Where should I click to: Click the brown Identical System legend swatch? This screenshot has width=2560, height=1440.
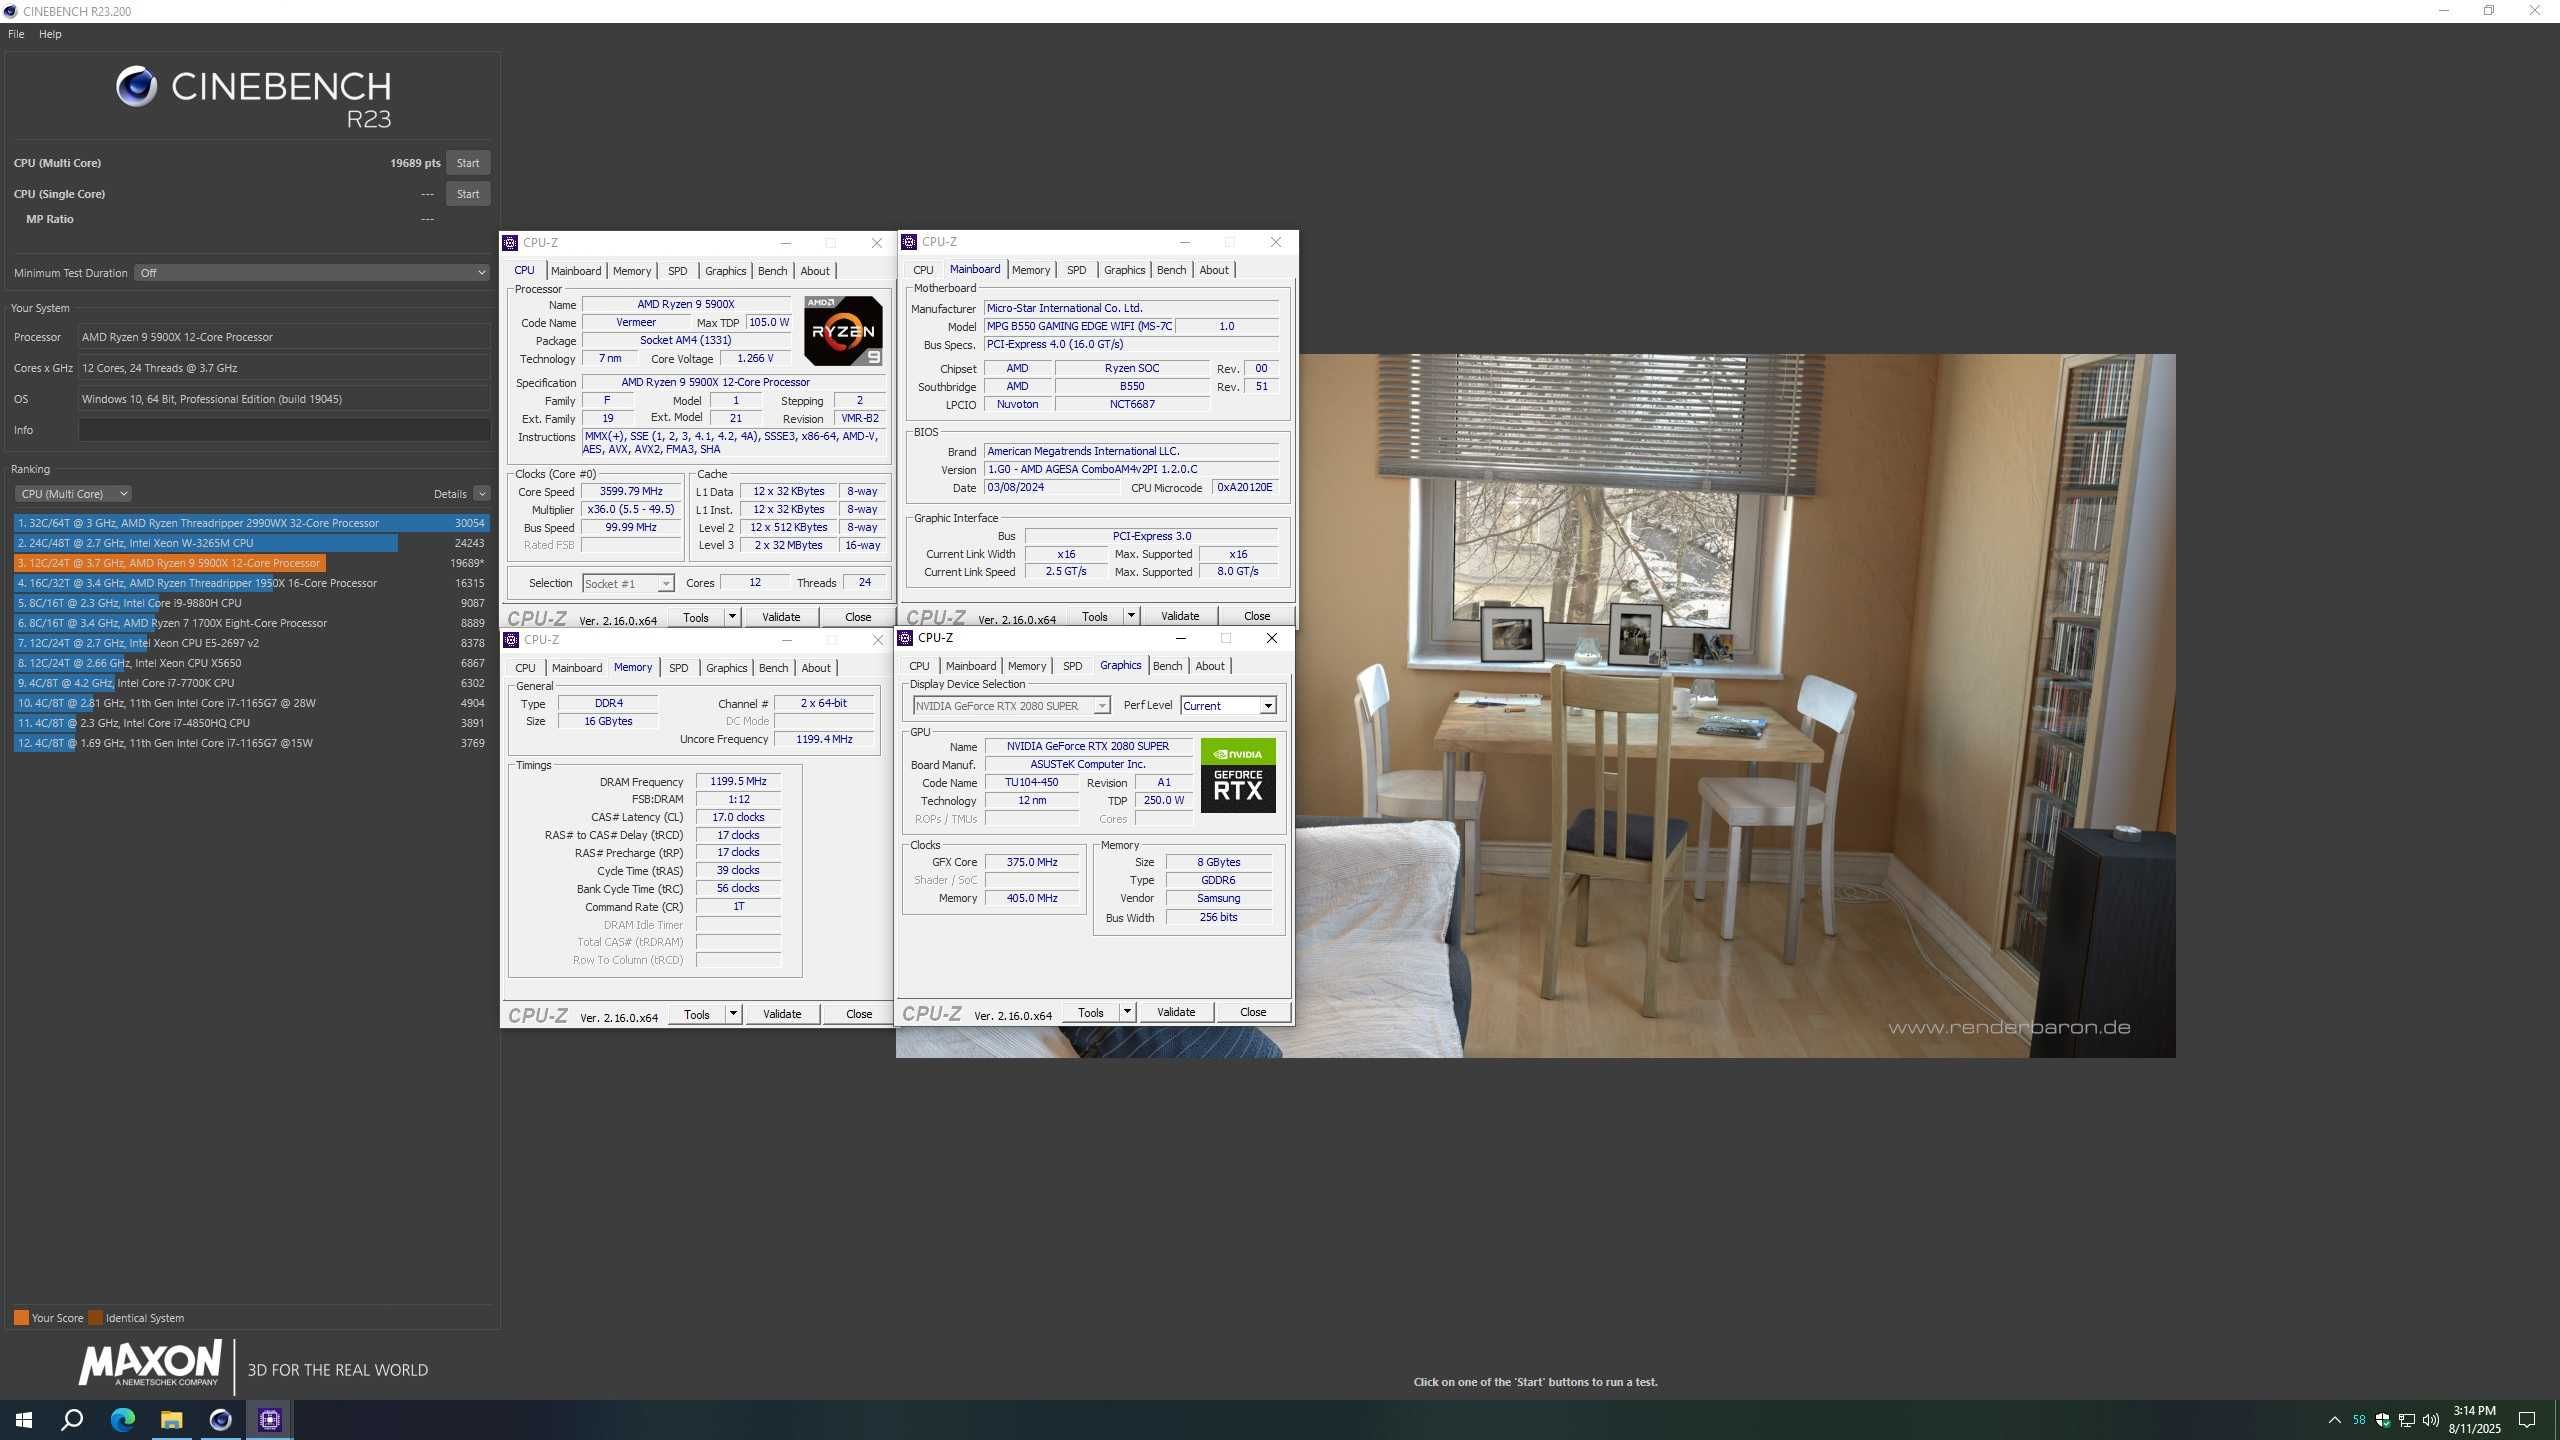coord(95,1318)
